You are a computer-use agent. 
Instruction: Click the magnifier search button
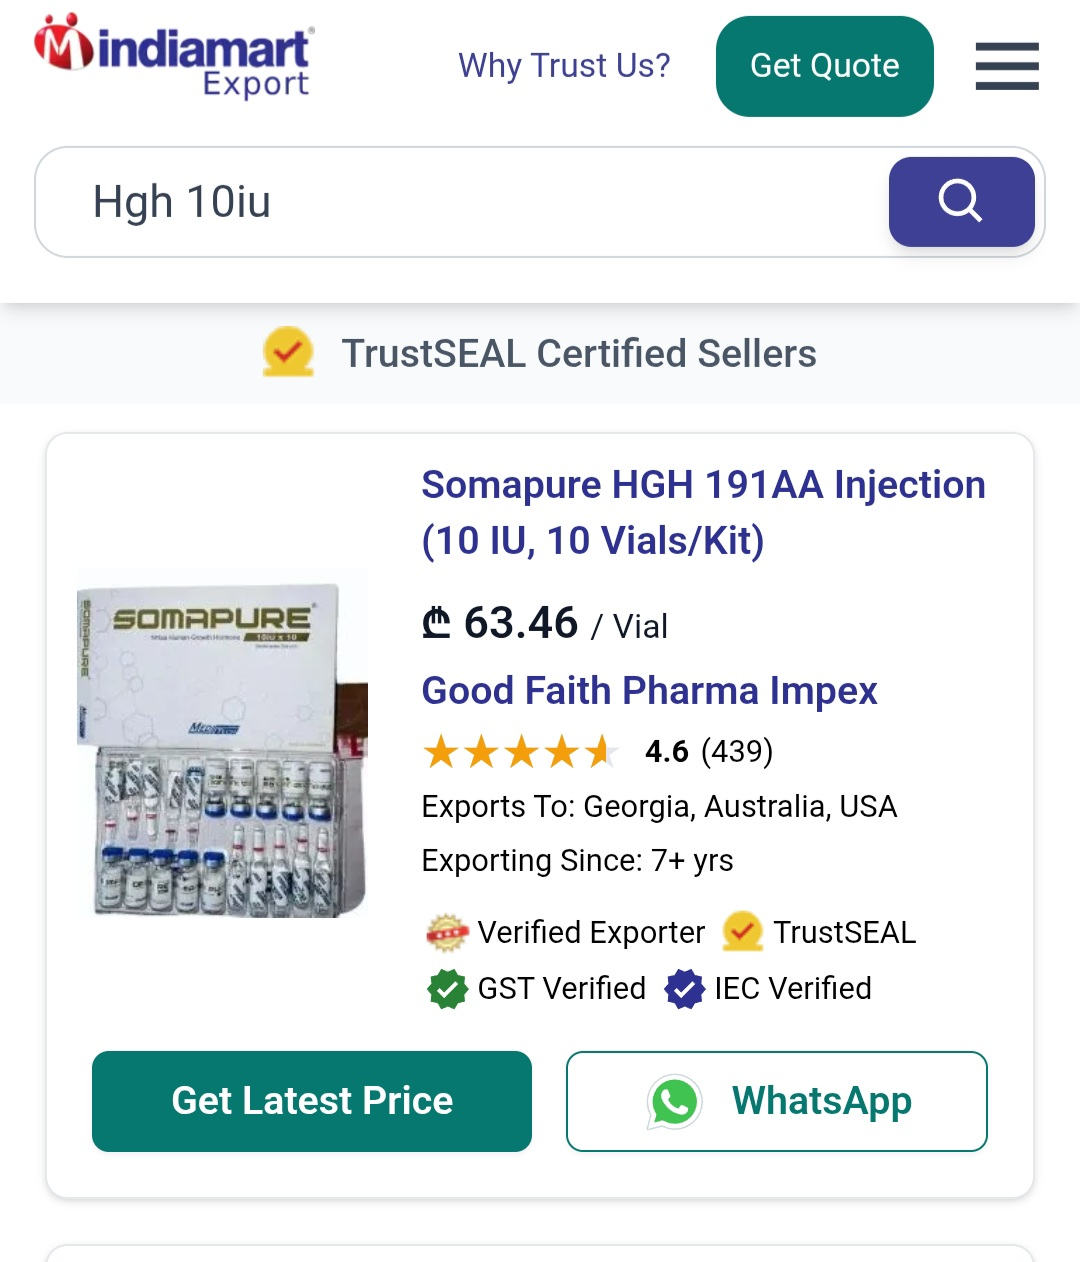961,201
